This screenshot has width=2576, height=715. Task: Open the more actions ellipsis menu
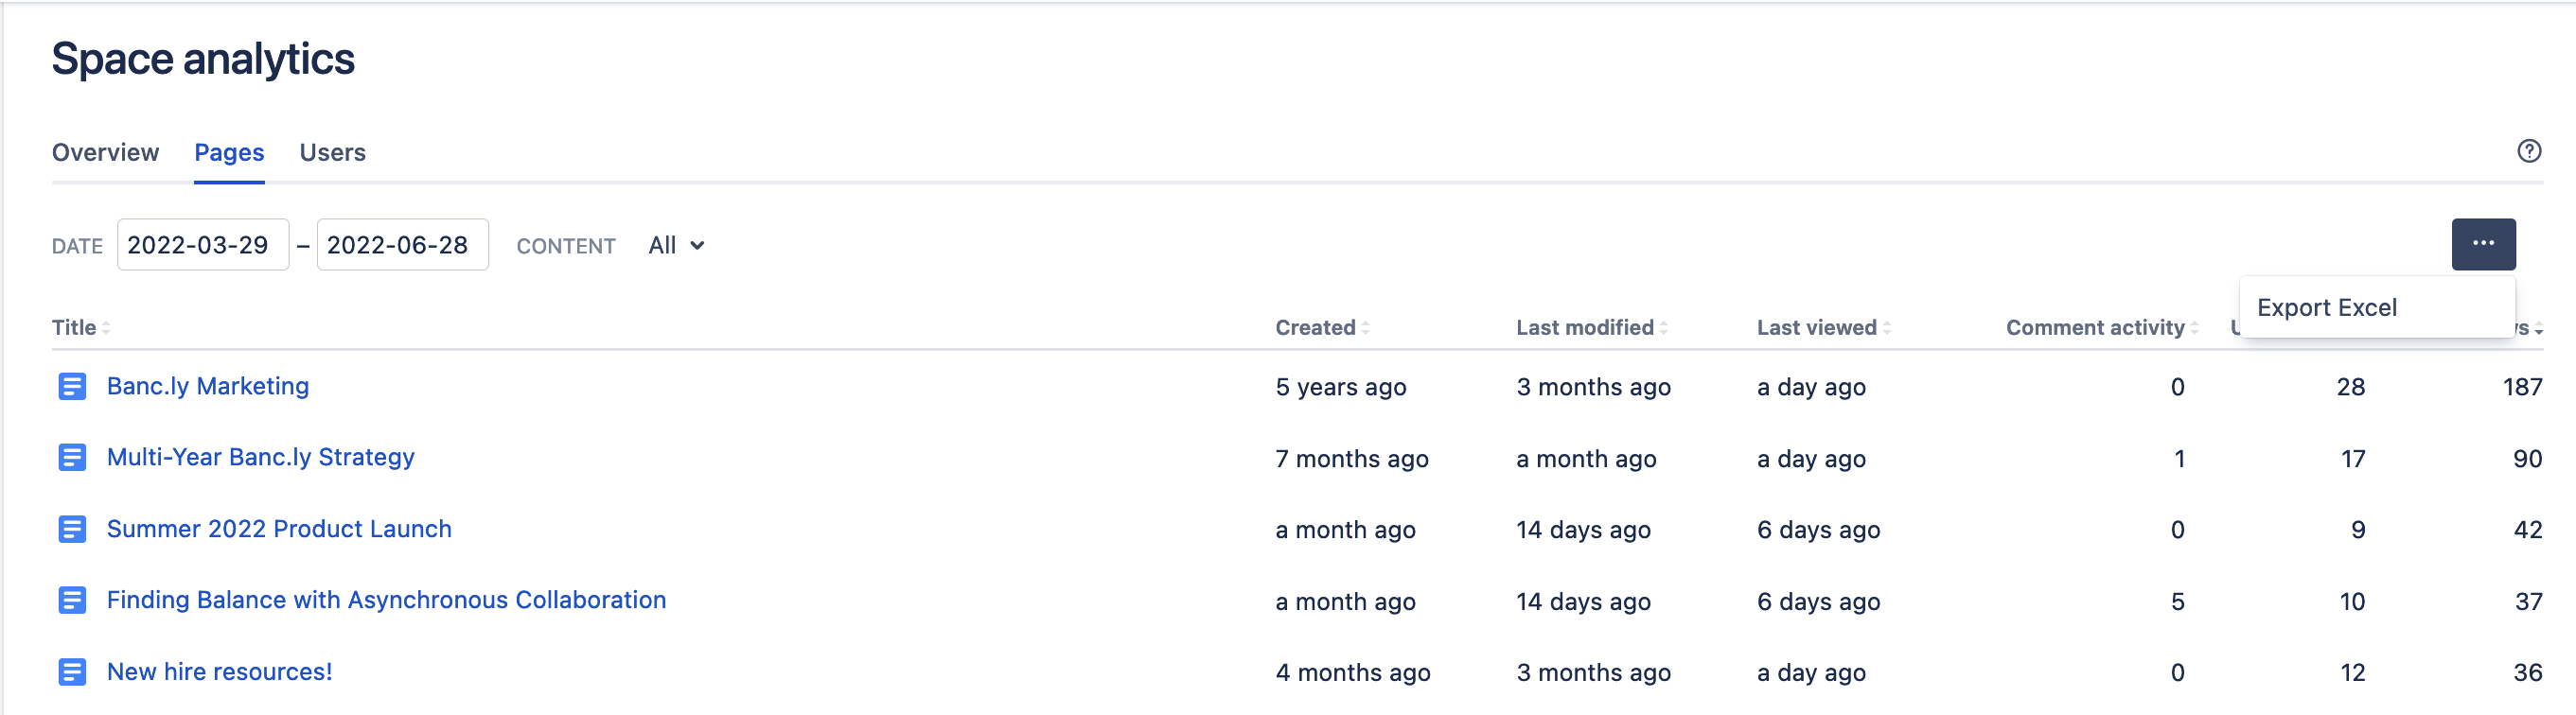click(x=2483, y=243)
